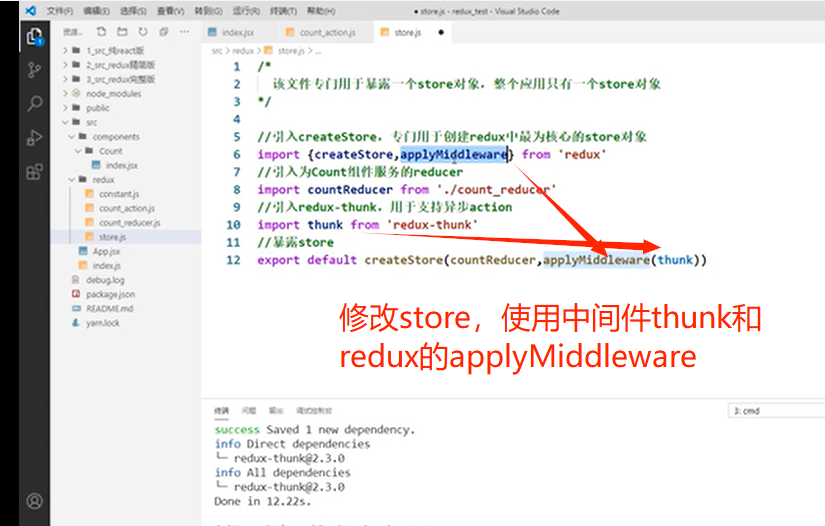
Task: Open the 终端(T) menu
Action: pyautogui.click(x=284, y=11)
